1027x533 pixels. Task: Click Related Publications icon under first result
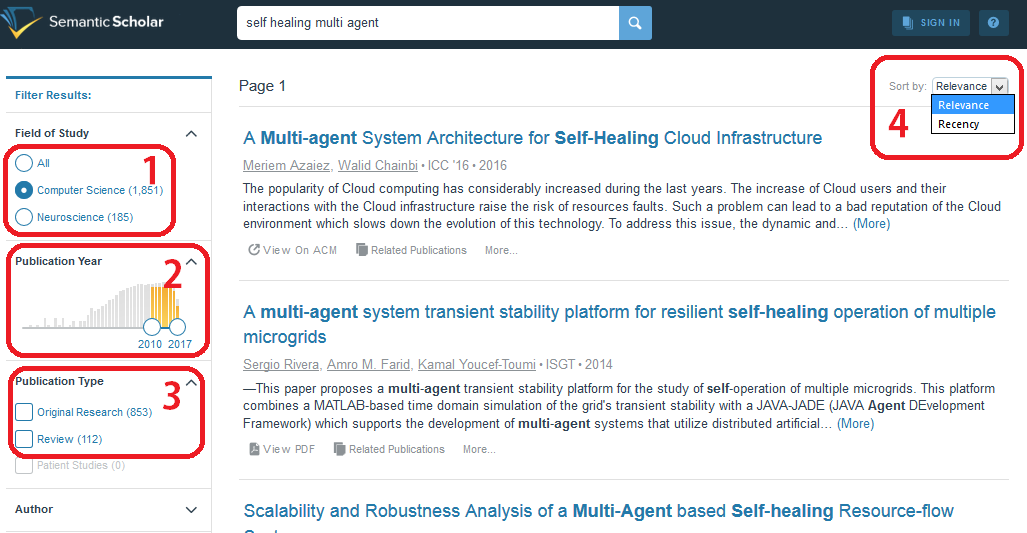coord(362,250)
